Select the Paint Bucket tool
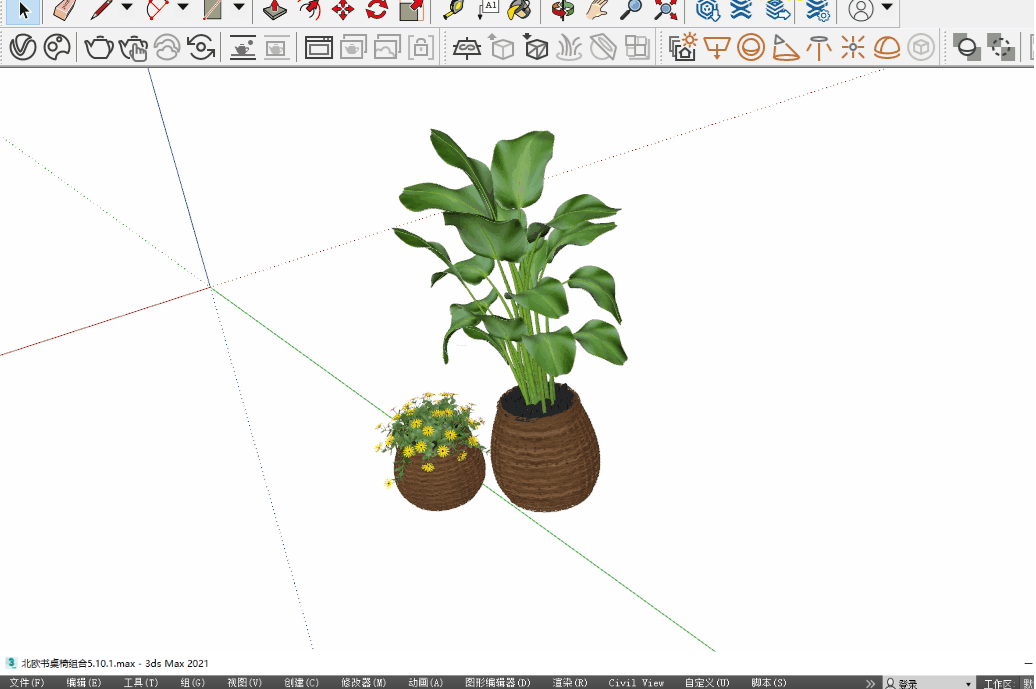Image resolution: width=1036 pixels, height=689 pixels. click(x=519, y=10)
